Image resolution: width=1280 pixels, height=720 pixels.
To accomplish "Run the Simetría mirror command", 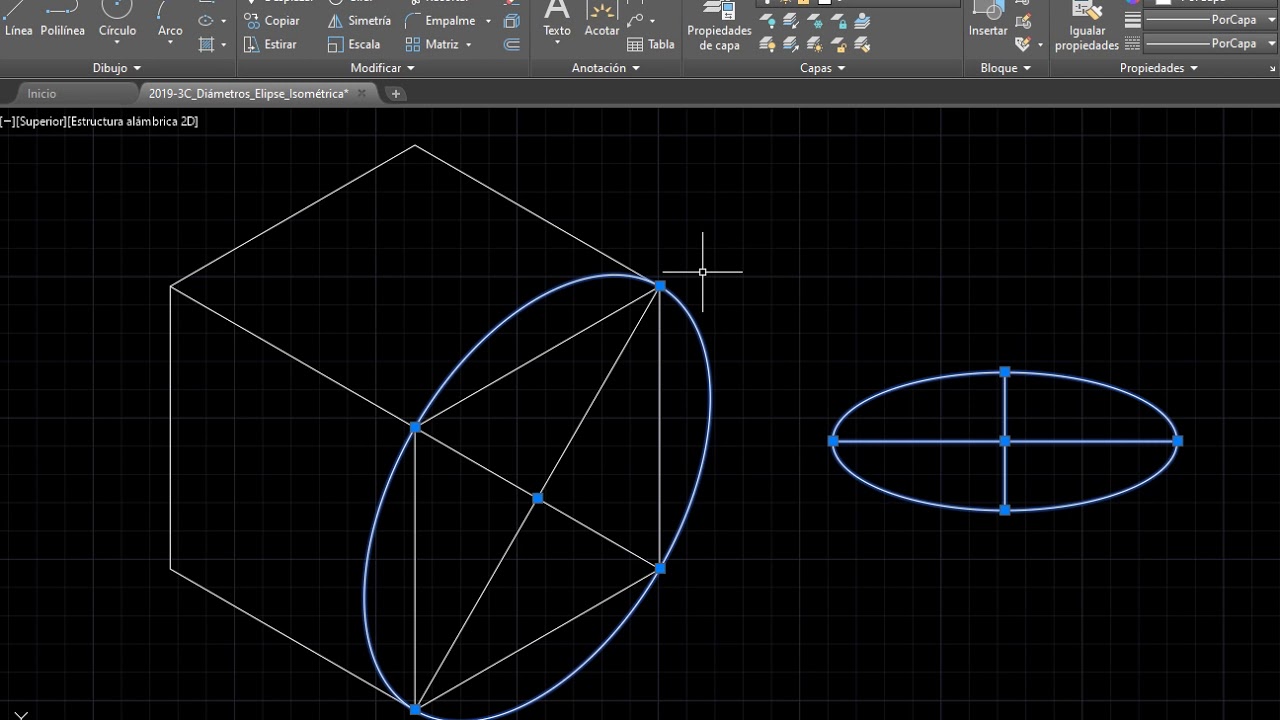I will (359, 20).
